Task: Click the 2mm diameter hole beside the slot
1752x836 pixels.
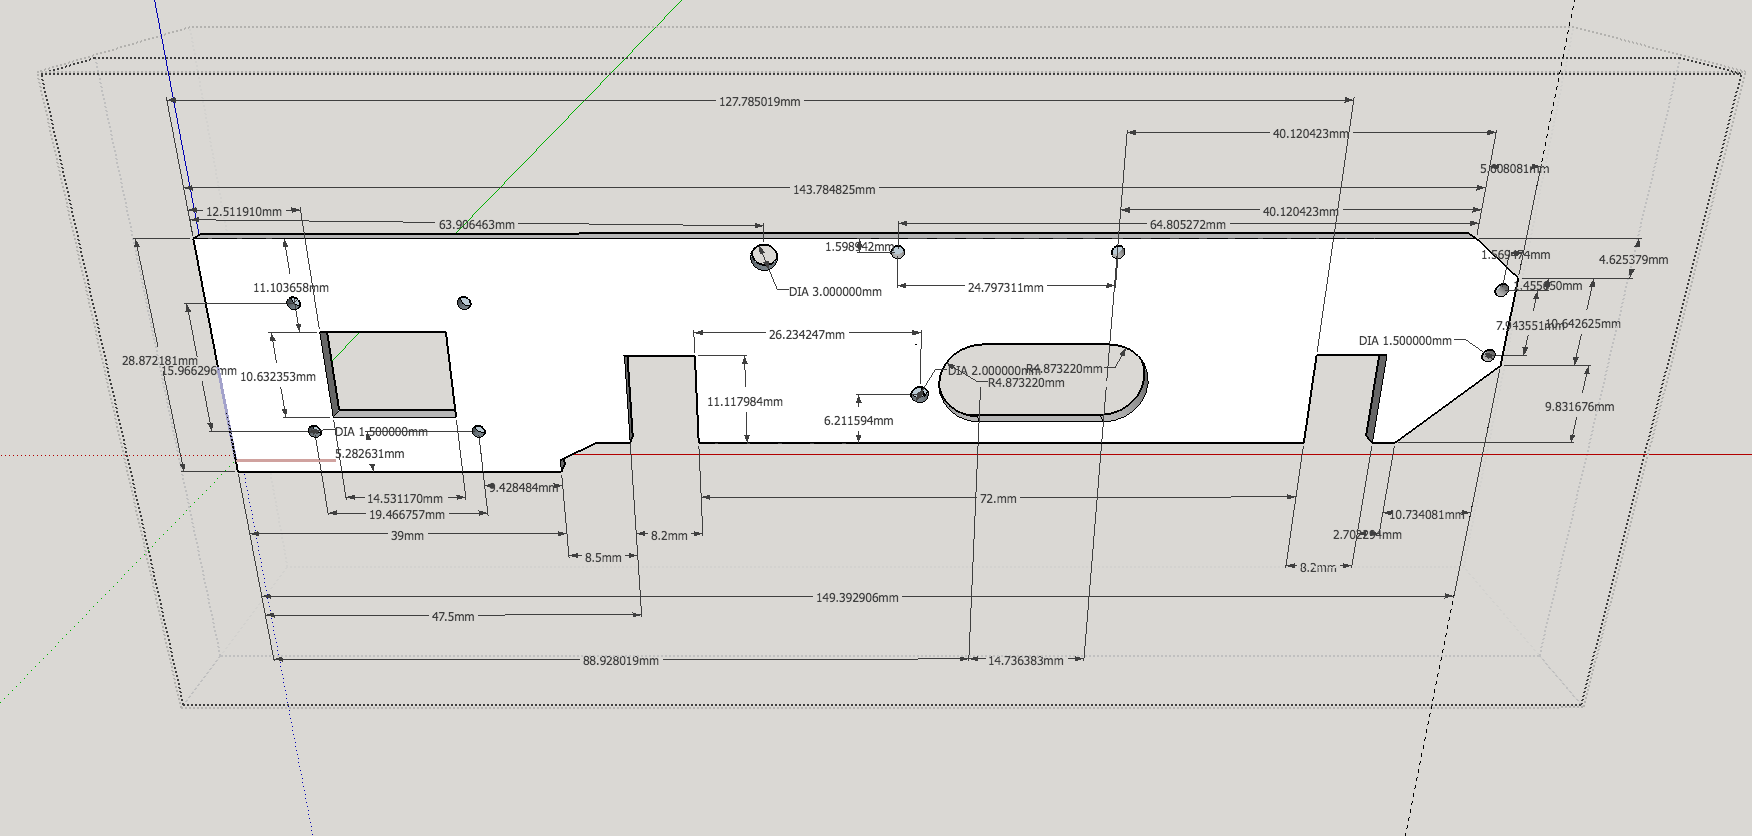Action: click(x=920, y=394)
